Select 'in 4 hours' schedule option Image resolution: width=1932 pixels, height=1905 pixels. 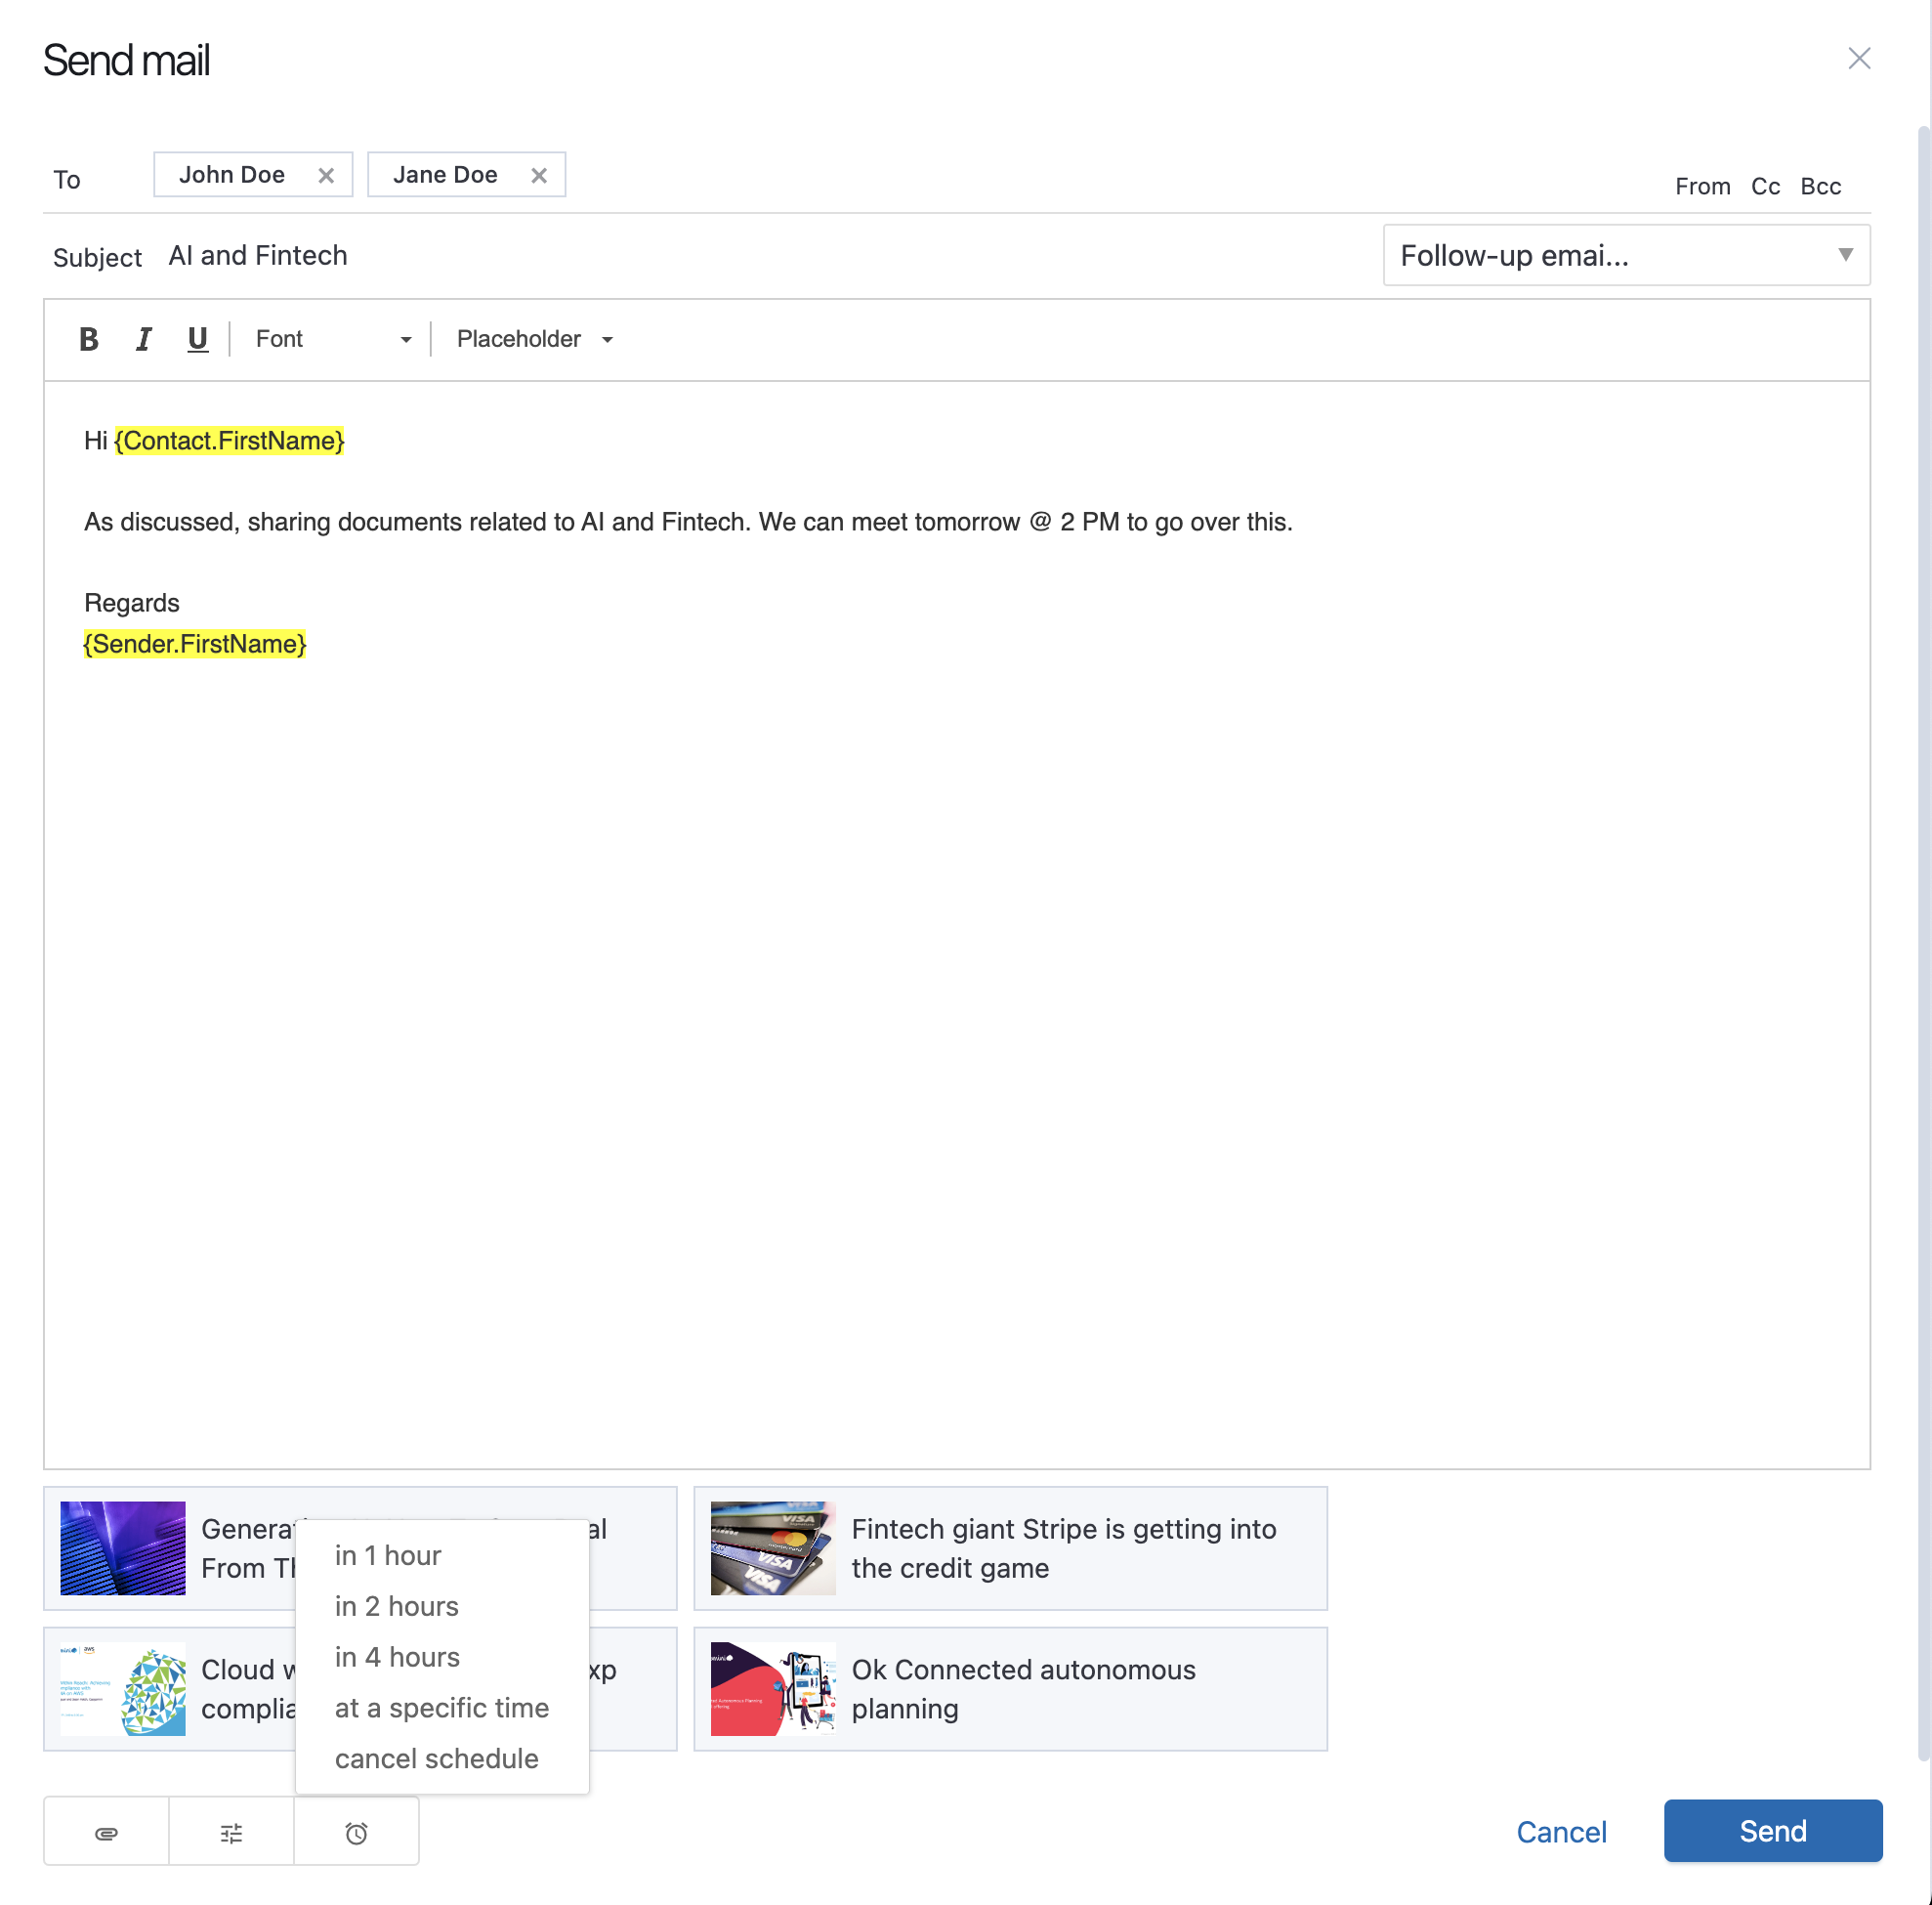coord(441,1657)
